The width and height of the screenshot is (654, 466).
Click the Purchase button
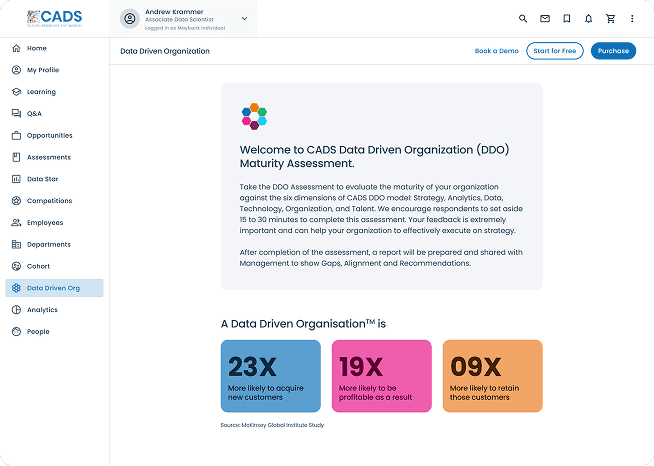coord(613,51)
